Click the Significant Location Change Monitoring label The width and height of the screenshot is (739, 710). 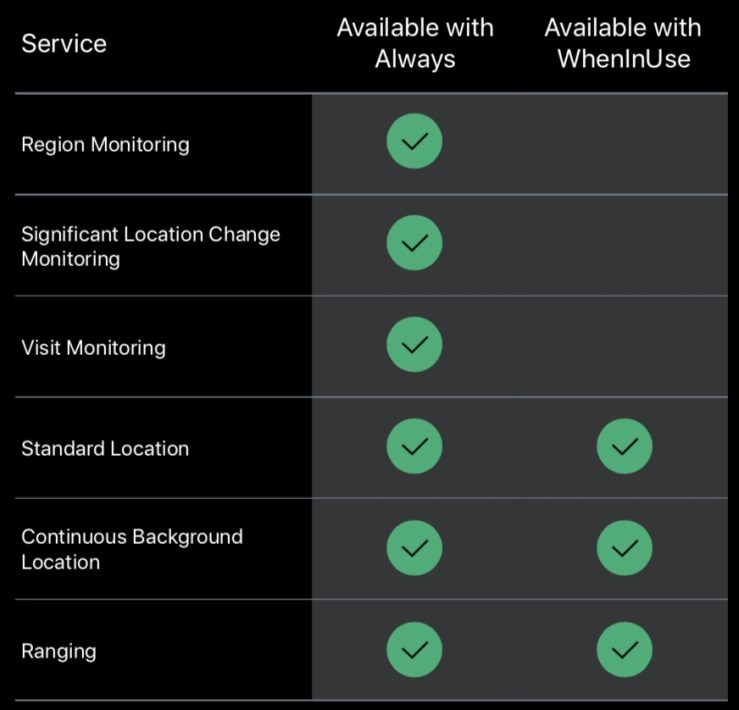[150, 246]
